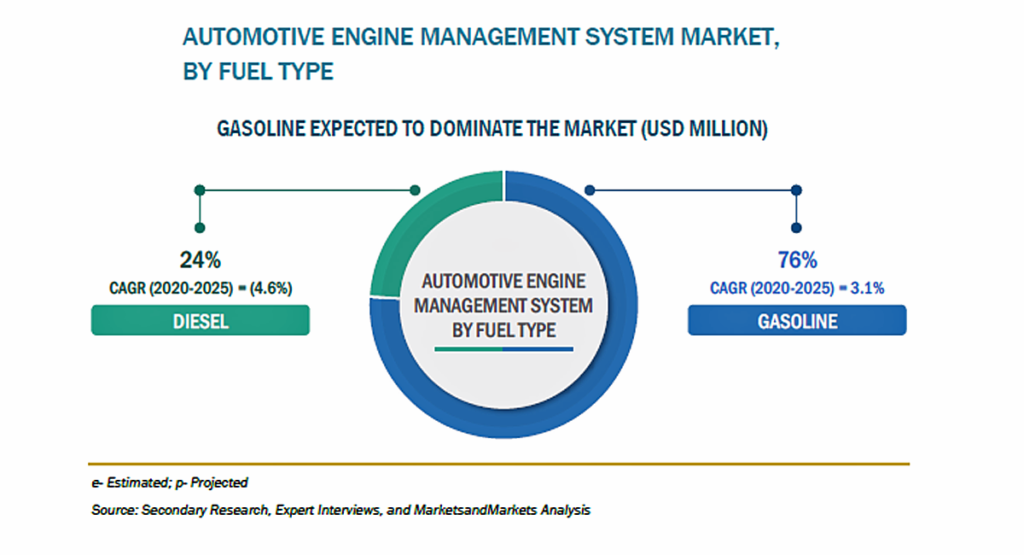1024x555 pixels.
Task: Click the Source: Secondary Research citation line
Action: (x=340, y=510)
